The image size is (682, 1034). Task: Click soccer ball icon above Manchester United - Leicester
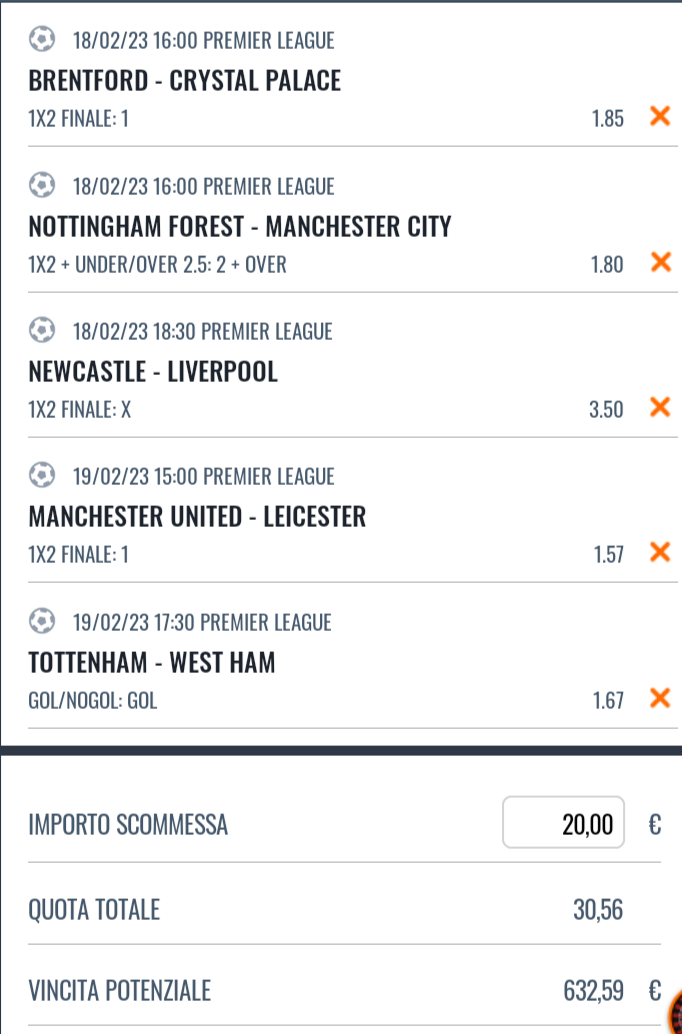42,476
